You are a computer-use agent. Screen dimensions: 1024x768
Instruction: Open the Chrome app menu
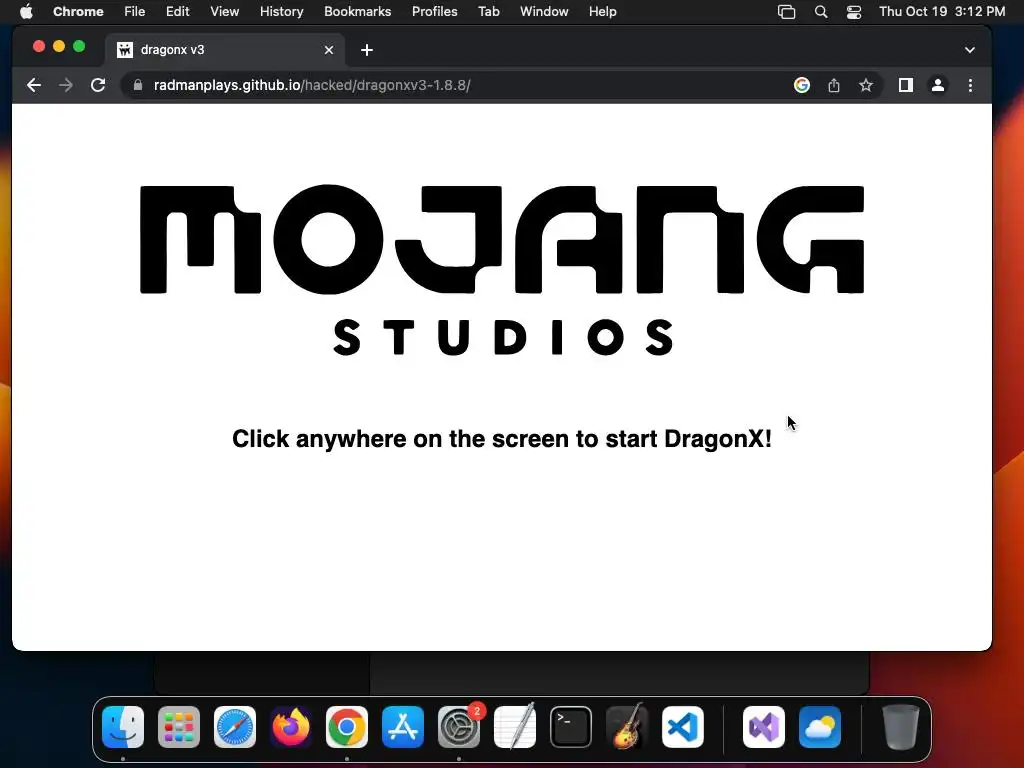point(78,12)
